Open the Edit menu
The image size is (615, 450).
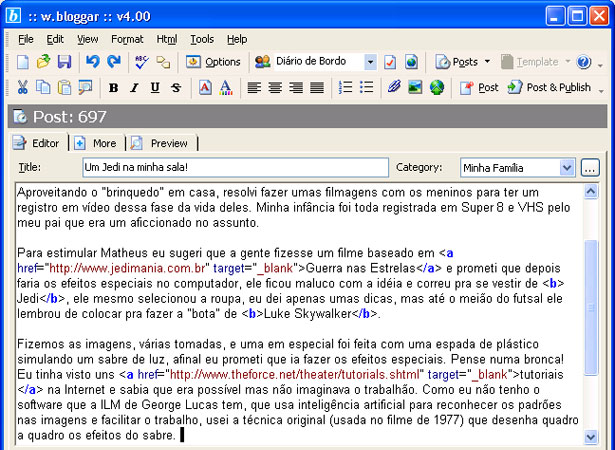(55, 39)
